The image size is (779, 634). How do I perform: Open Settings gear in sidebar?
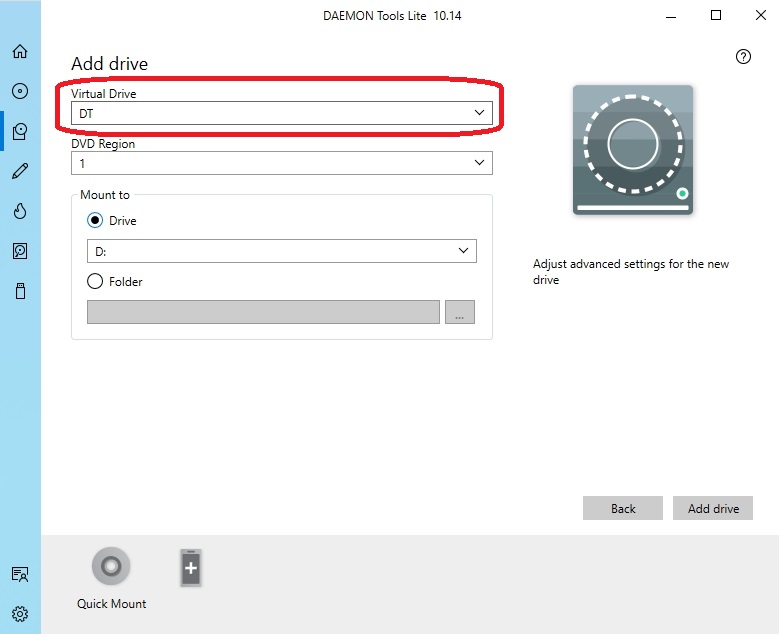20,614
